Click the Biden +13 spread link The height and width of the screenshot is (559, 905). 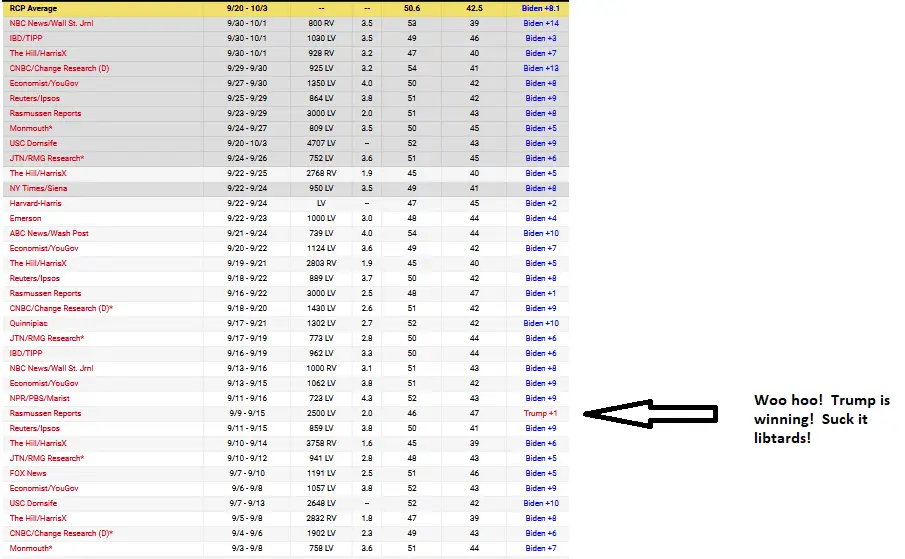(541, 68)
